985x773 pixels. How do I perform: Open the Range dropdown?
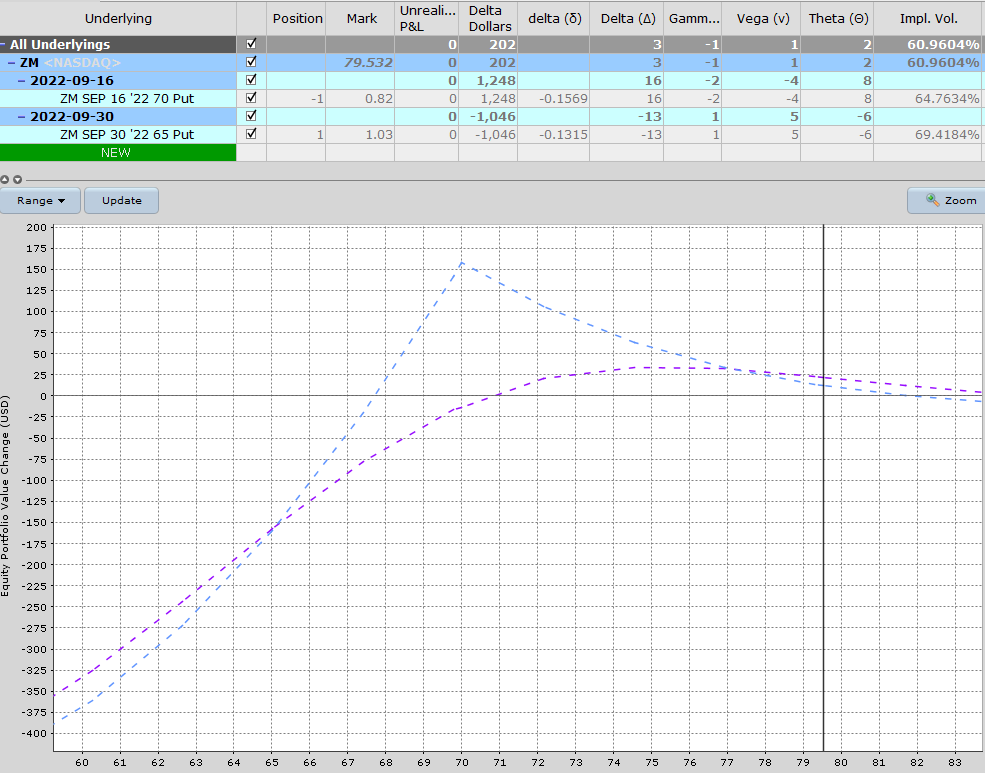point(40,200)
